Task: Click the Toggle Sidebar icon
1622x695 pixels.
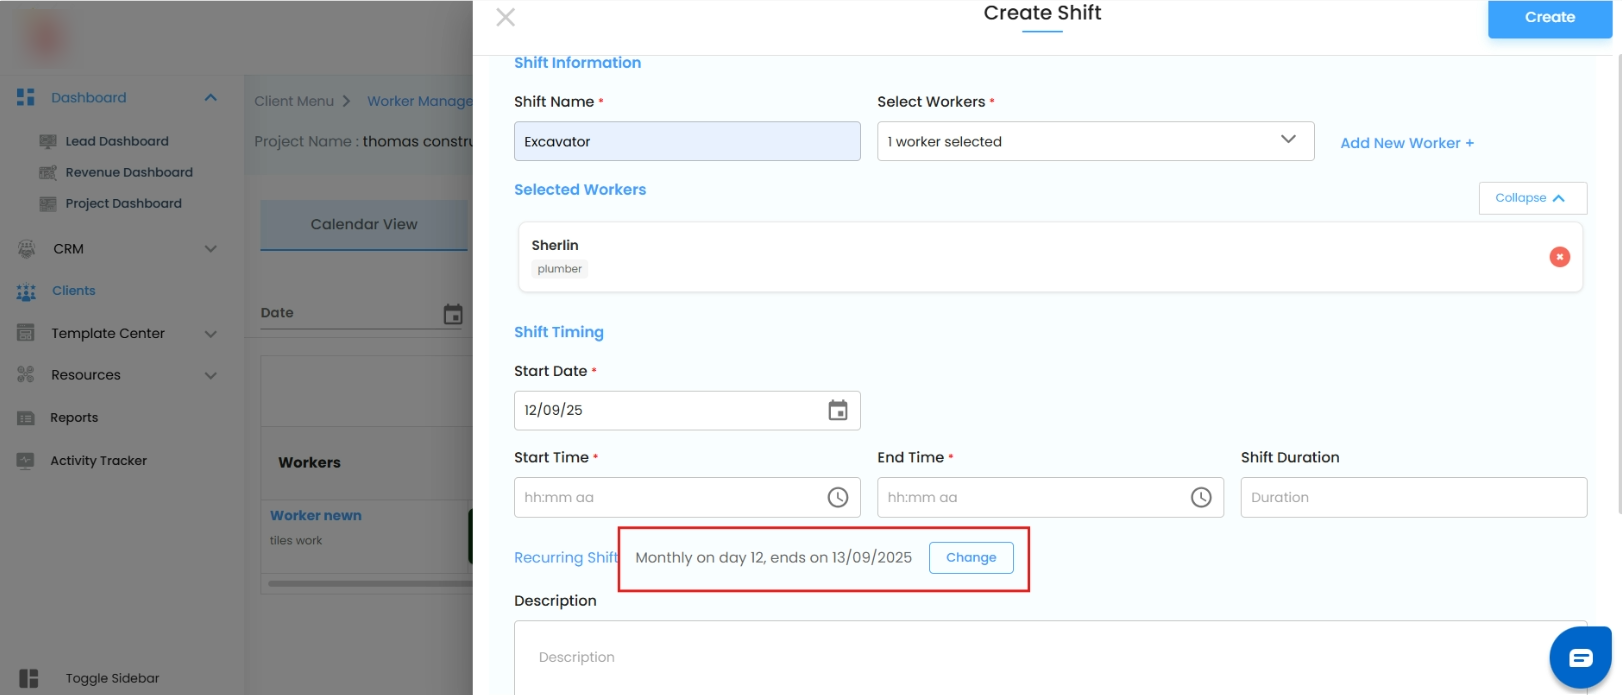Action: [29, 678]
